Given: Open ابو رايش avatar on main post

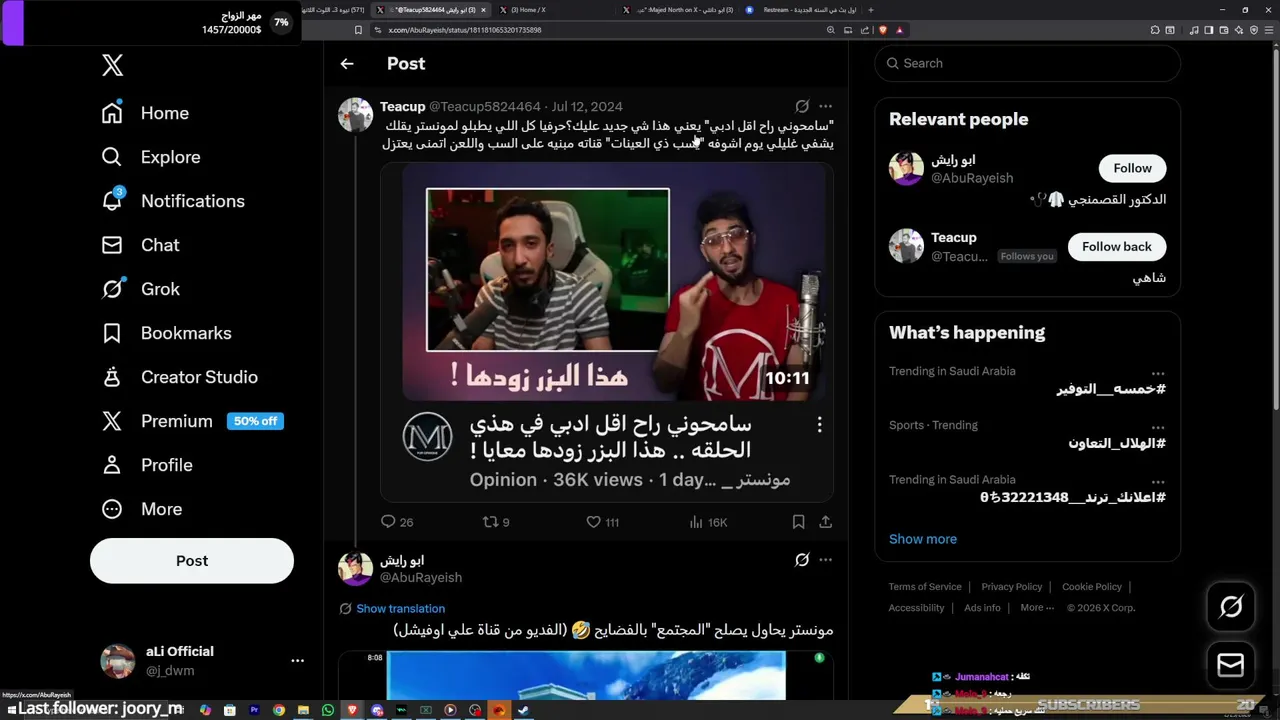Looking at the screenshot, I should [355, 569].
